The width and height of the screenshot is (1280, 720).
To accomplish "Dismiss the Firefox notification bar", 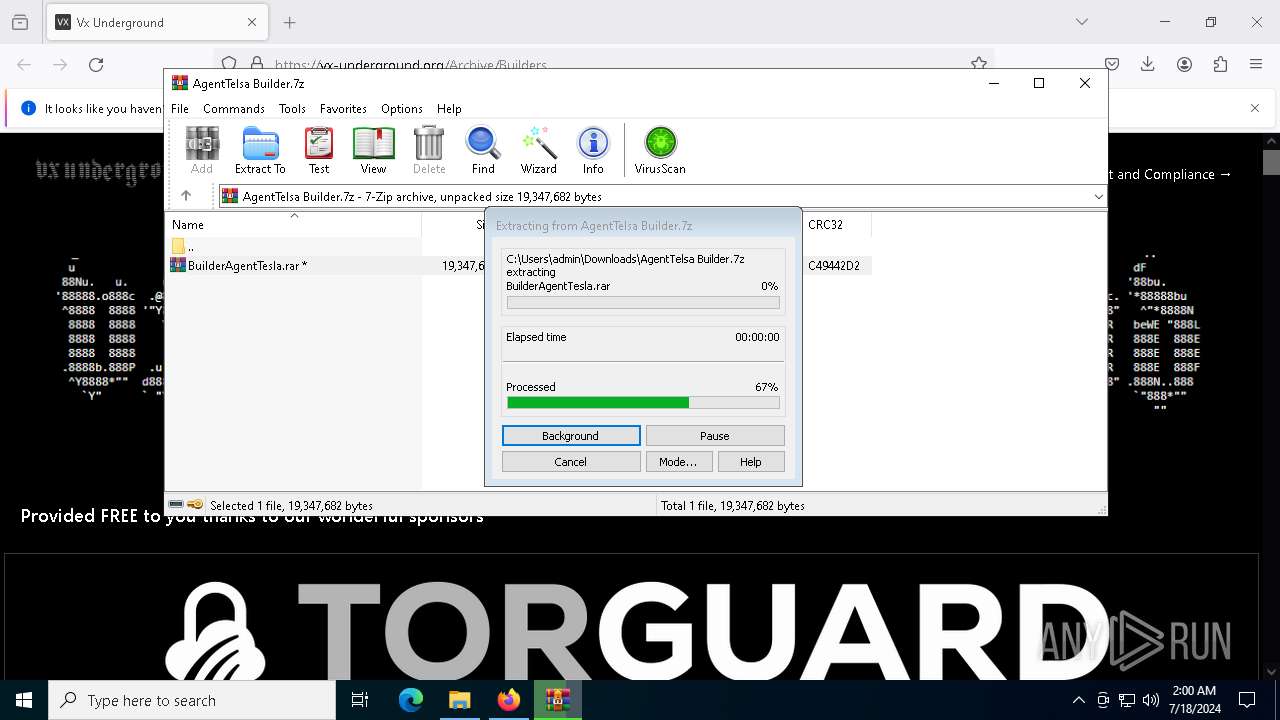I will tap(1255, 108).
